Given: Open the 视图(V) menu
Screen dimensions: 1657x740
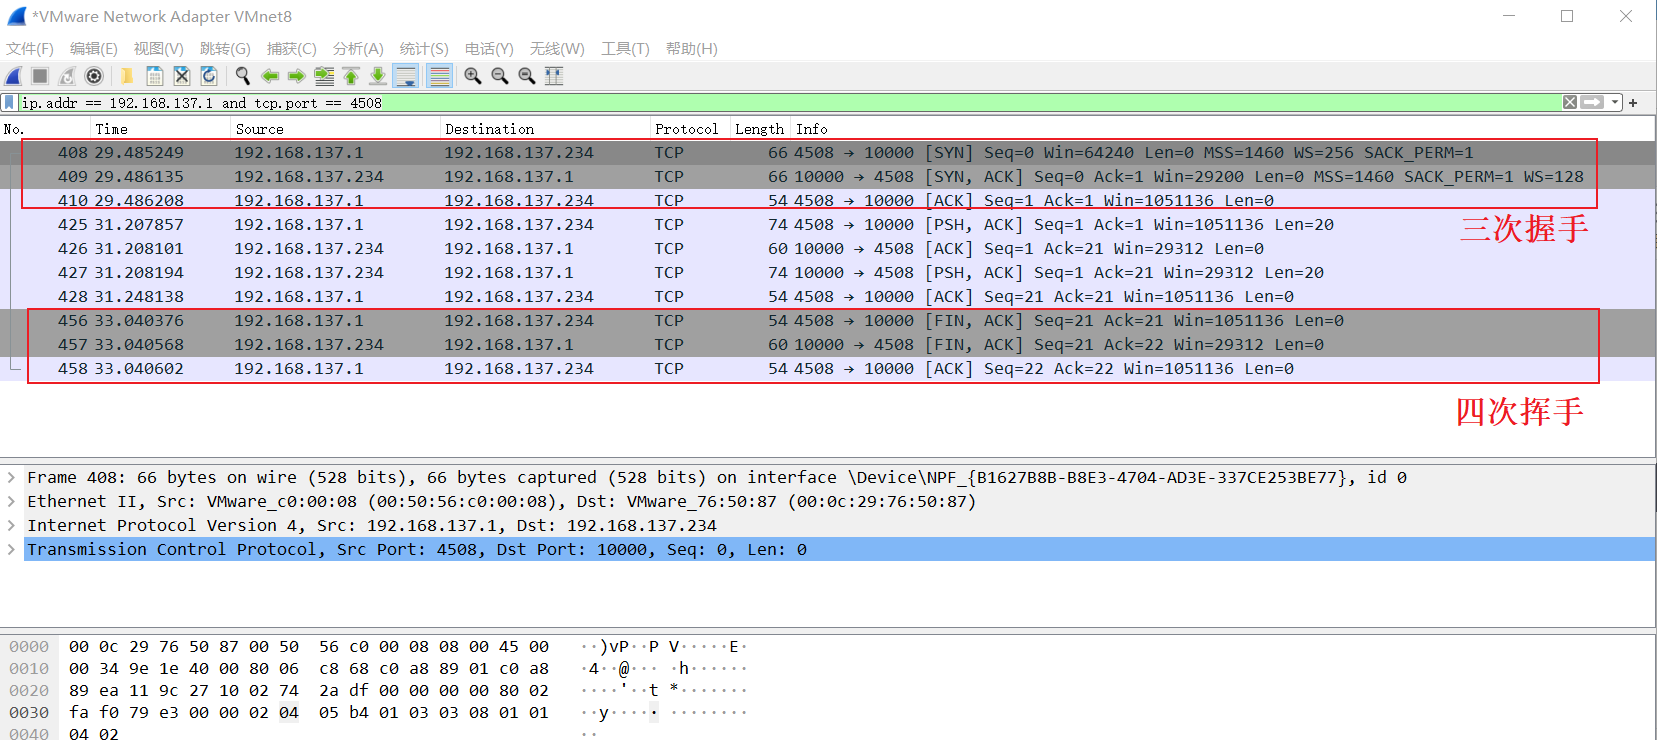Looking at the screenshot, I should (159, 49).
